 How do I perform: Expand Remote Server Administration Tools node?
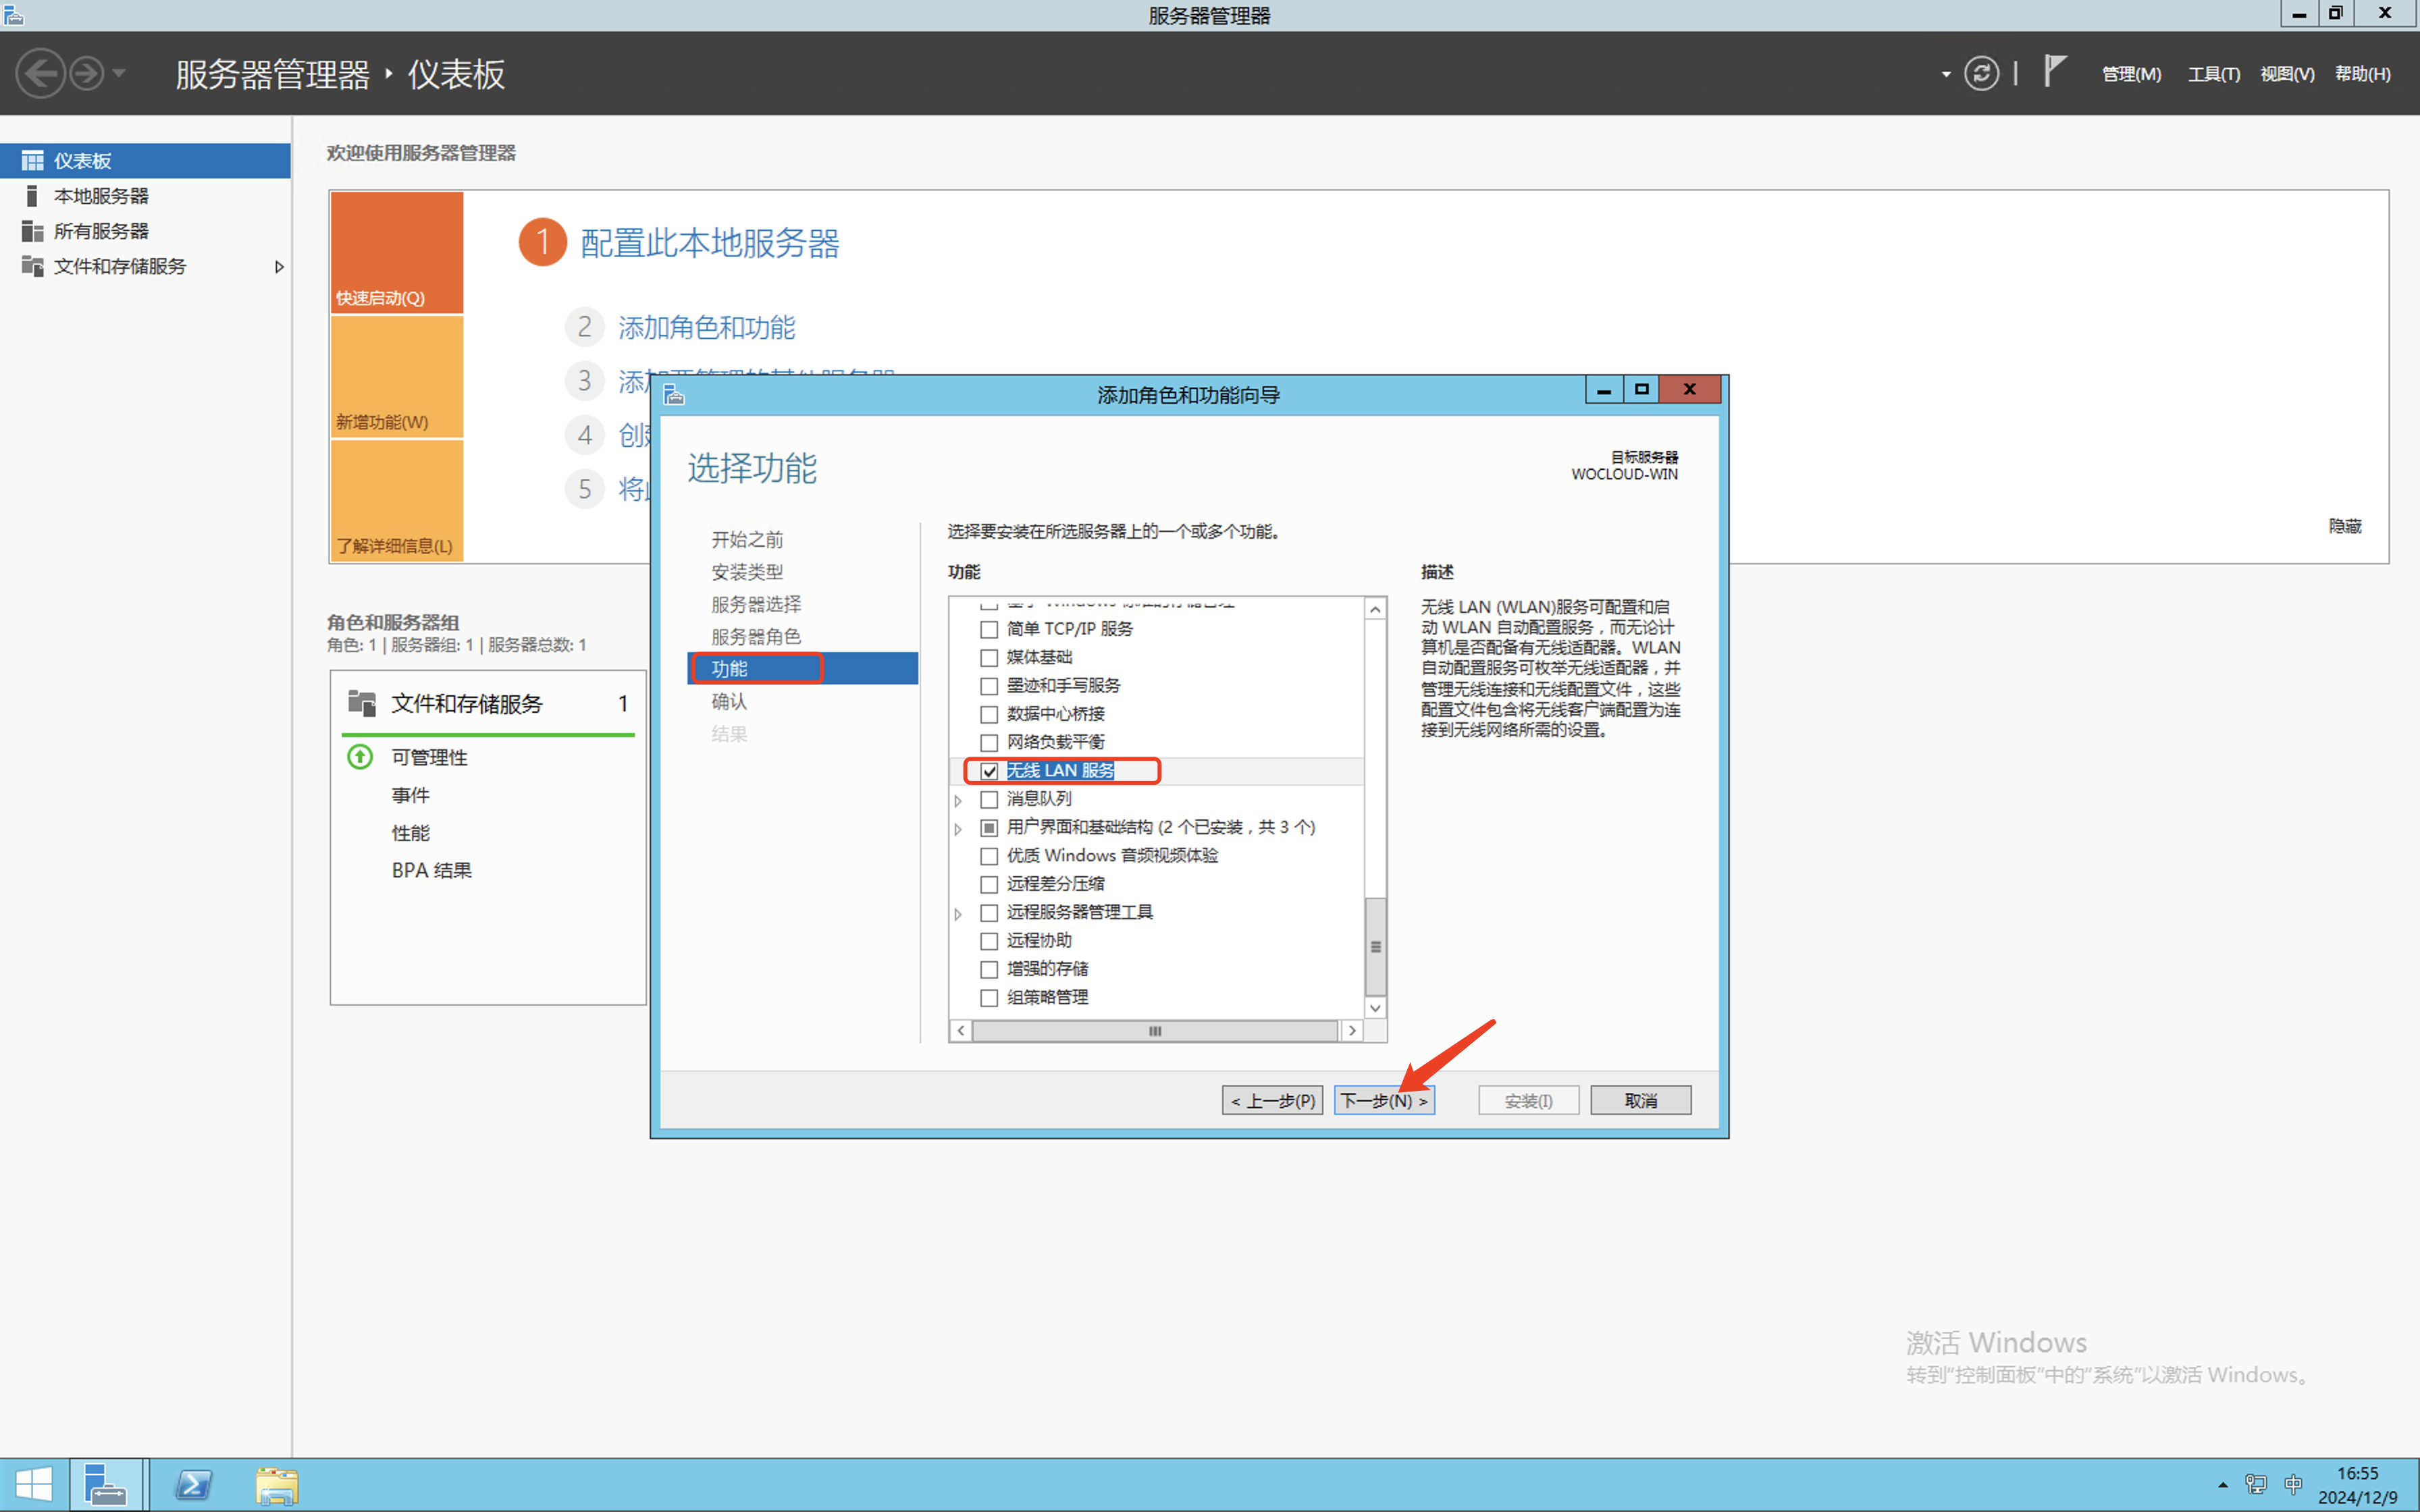pyautogui.click(x=958, y=913)
